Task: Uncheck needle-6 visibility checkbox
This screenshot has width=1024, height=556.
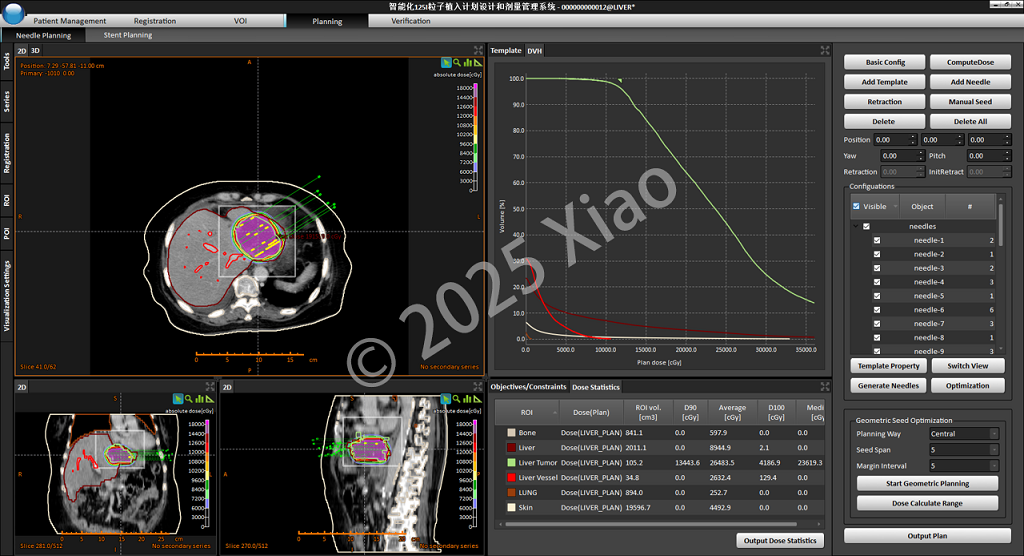Action: pos(877,310)
